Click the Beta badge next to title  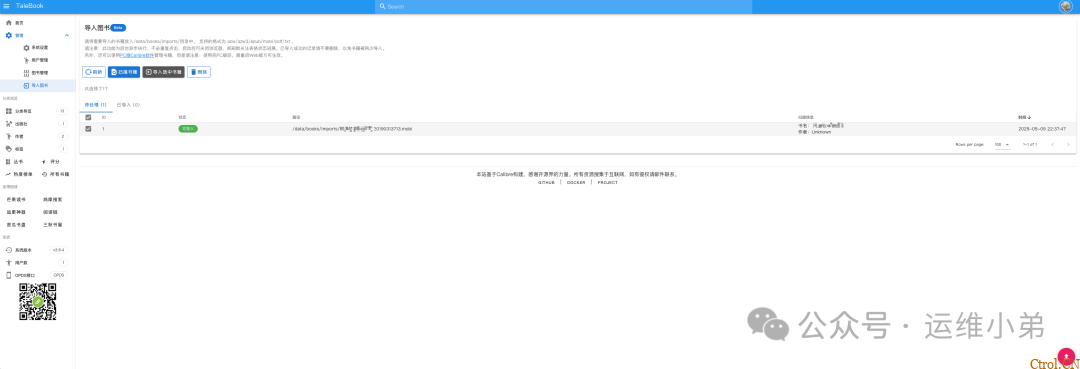[x=118, y=28]
